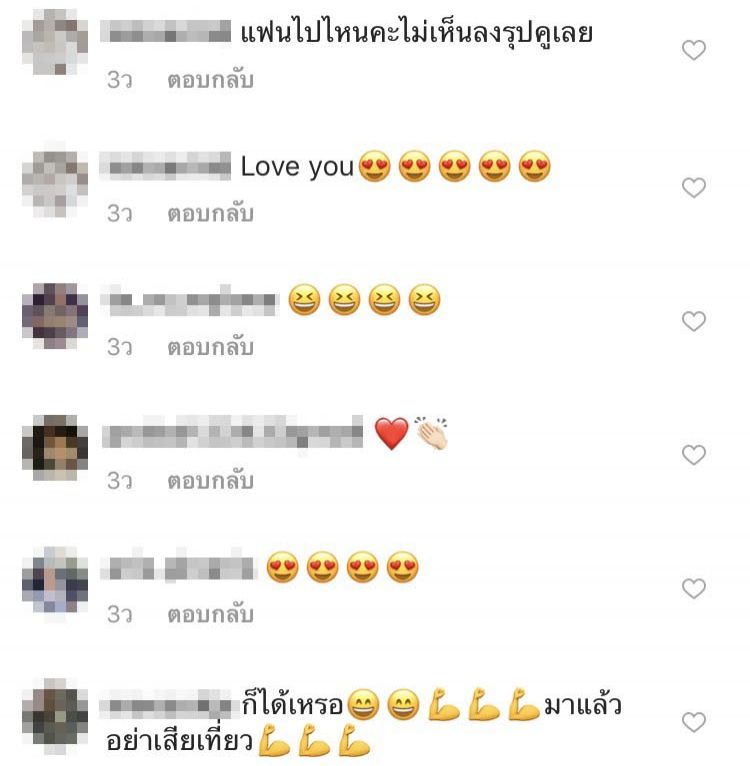
Task: Open avatar of four heart-eyes commenter
Action: pyautogui.click(x=55, y=581)
